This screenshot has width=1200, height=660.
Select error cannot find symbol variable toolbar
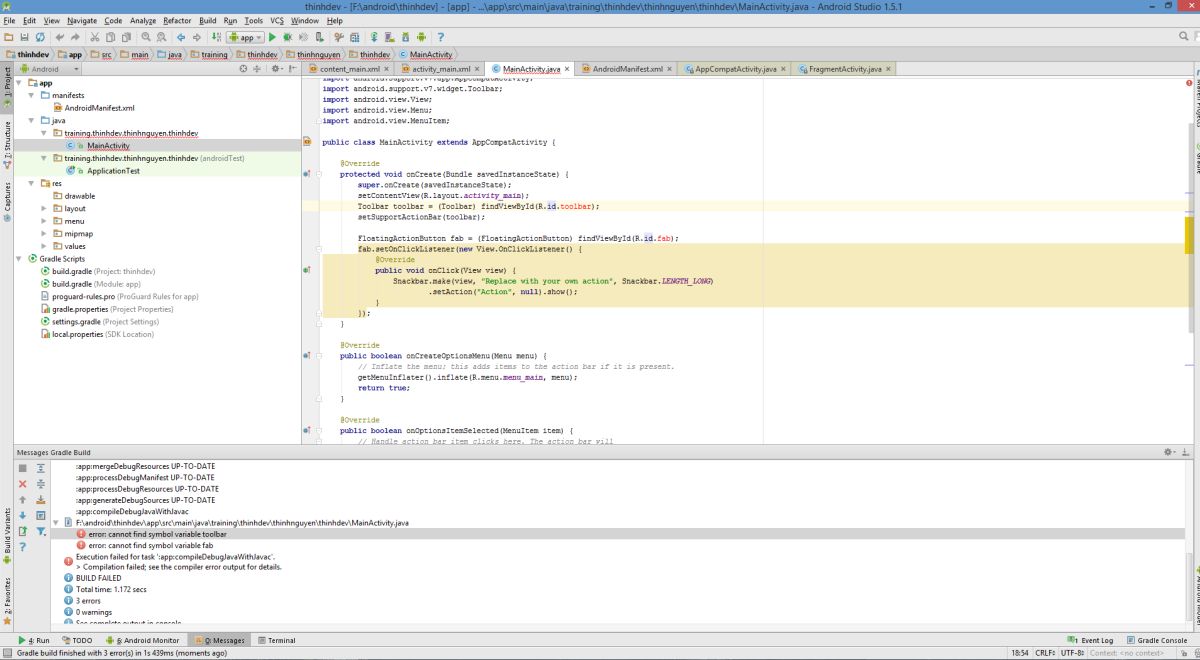(158, 535)
